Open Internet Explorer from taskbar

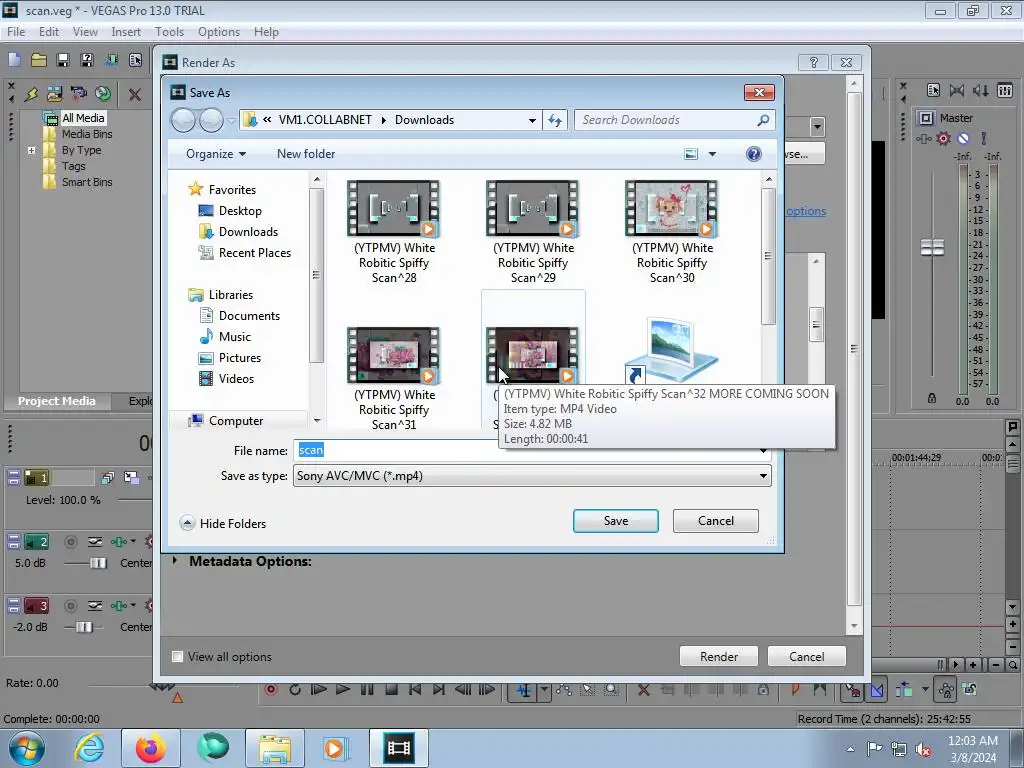(x=89, y=748)
